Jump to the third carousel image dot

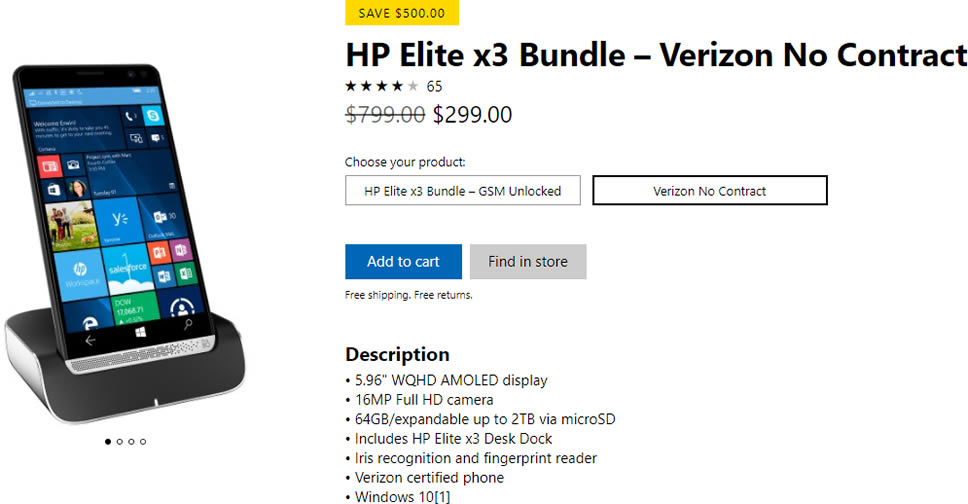pyautogui.click(x=131, y=441)
